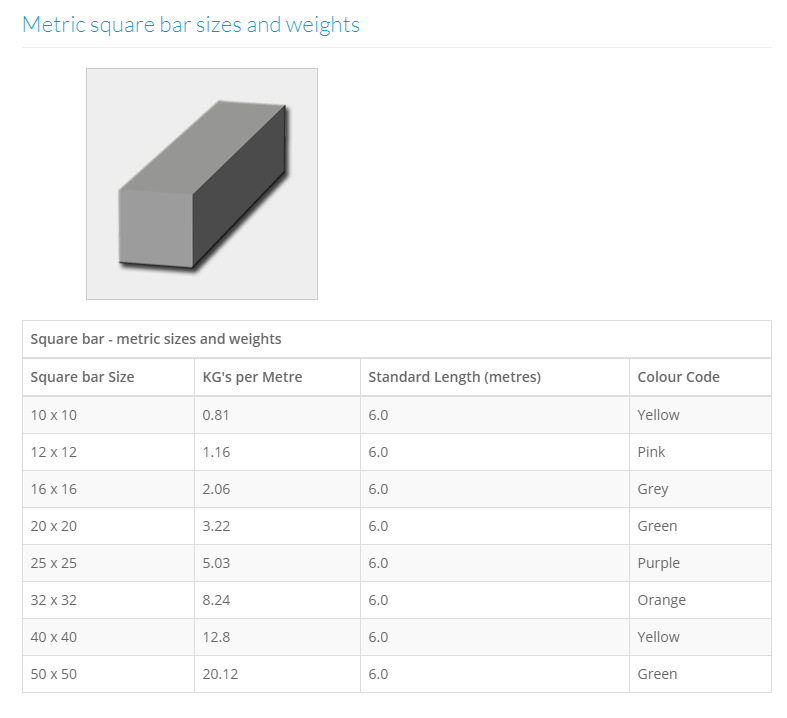Click the Colour Code column header
Image resolution: width=787 pixels, height=718 pixels.
pyautogui.click(x=678, y=377)
